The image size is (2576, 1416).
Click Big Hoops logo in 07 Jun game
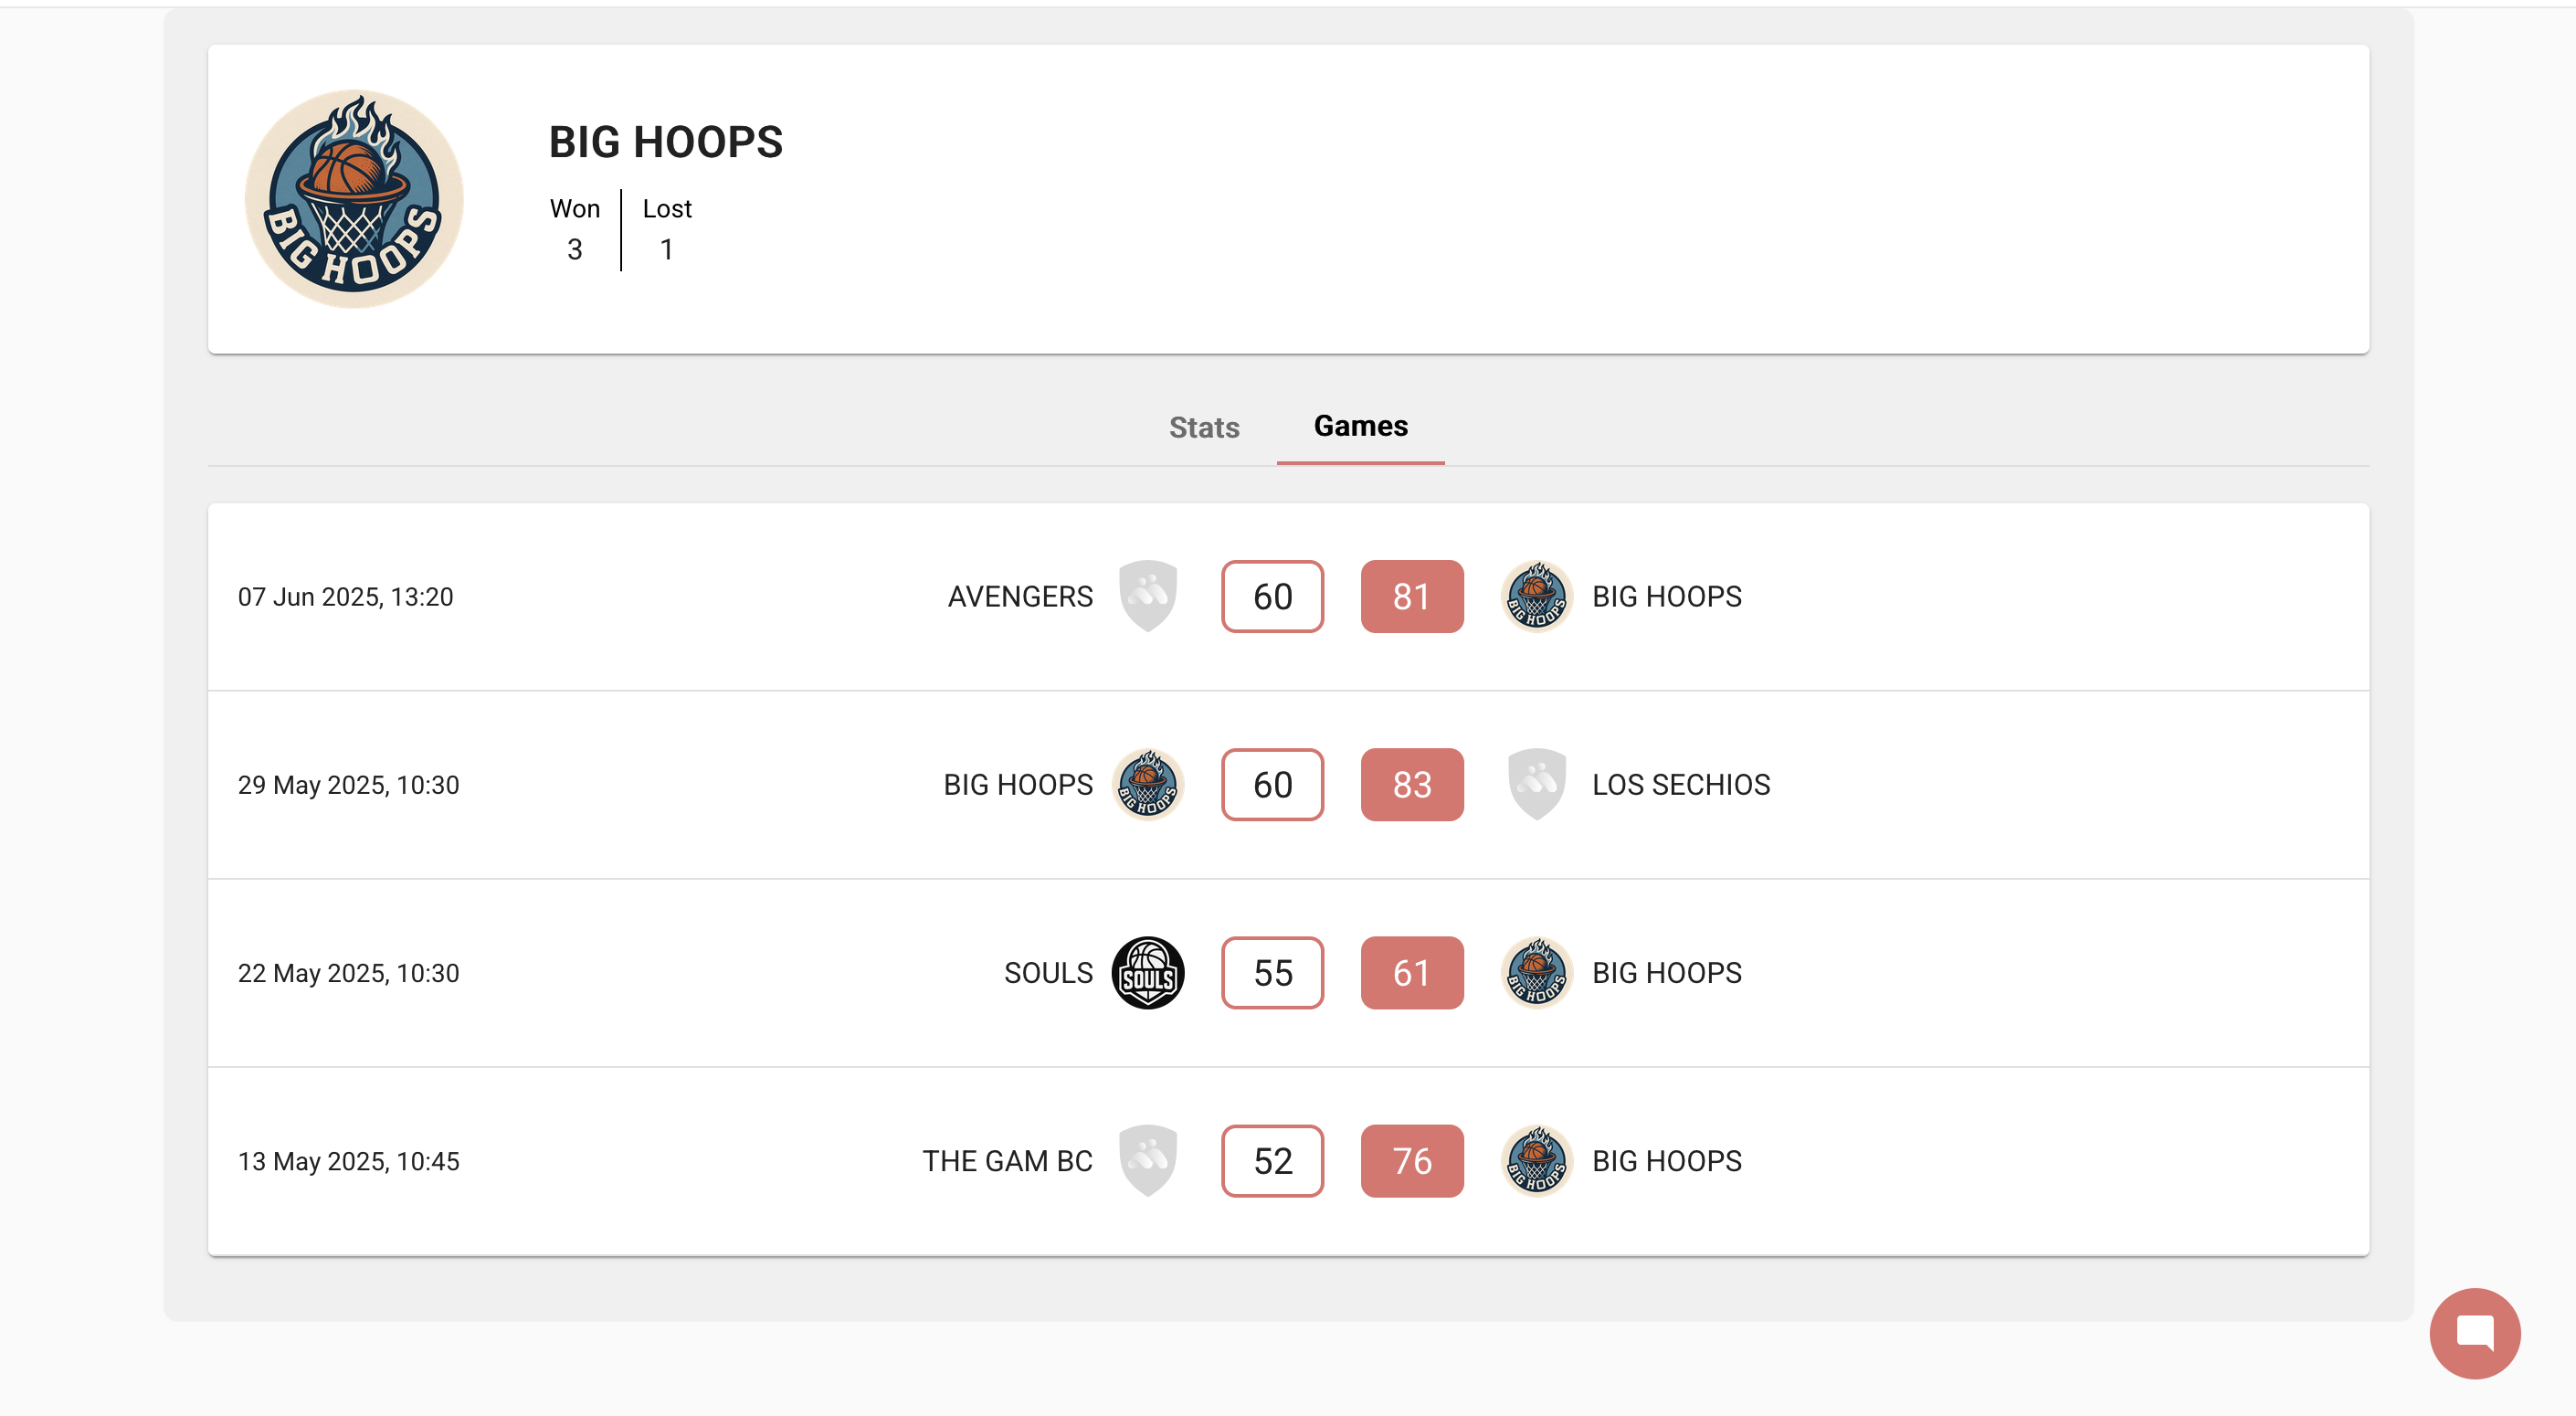coord(1537,596)
